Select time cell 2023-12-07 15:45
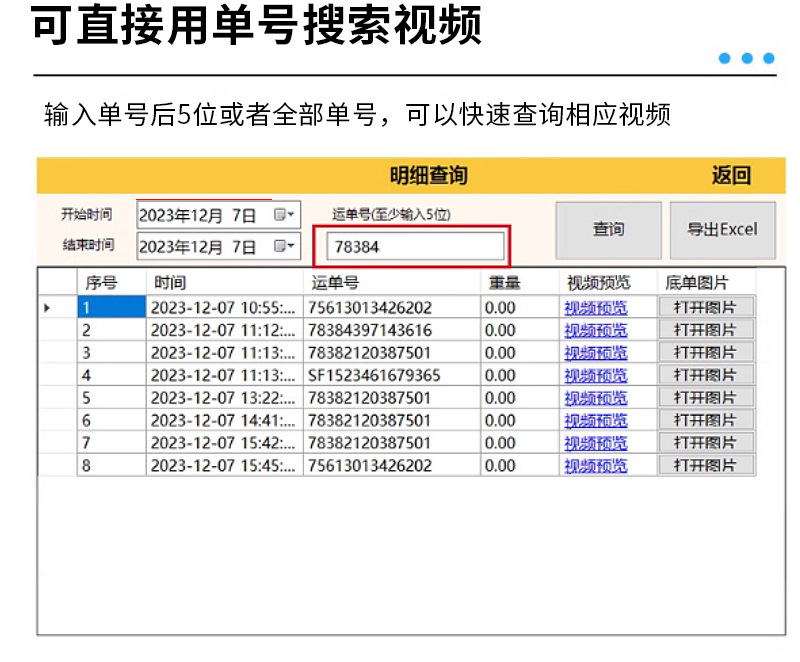 [225, 465]
